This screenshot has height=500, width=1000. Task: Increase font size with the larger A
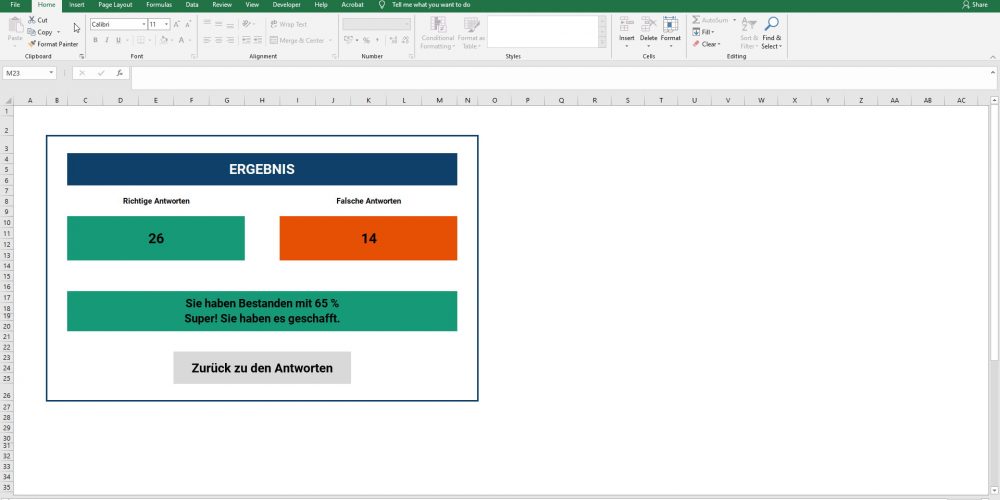point(177,24)
